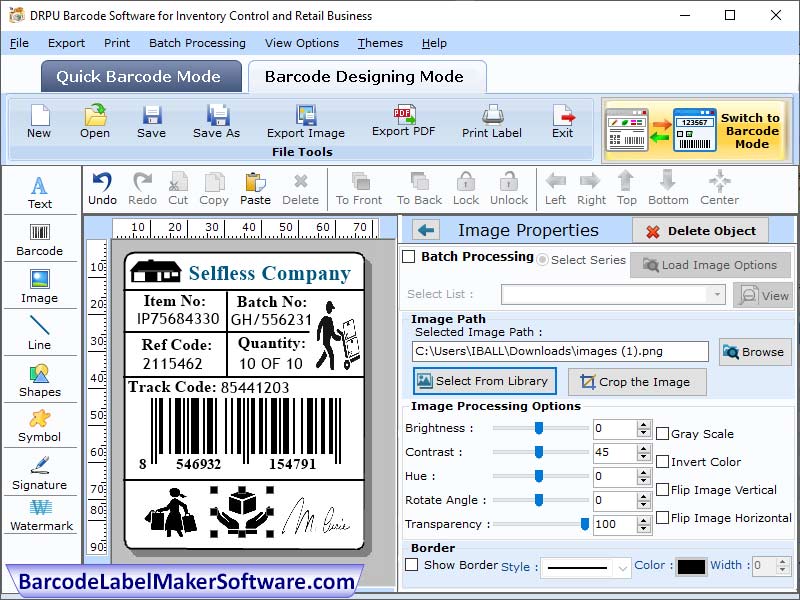
Task: Open the File menu
Action: 19,43
